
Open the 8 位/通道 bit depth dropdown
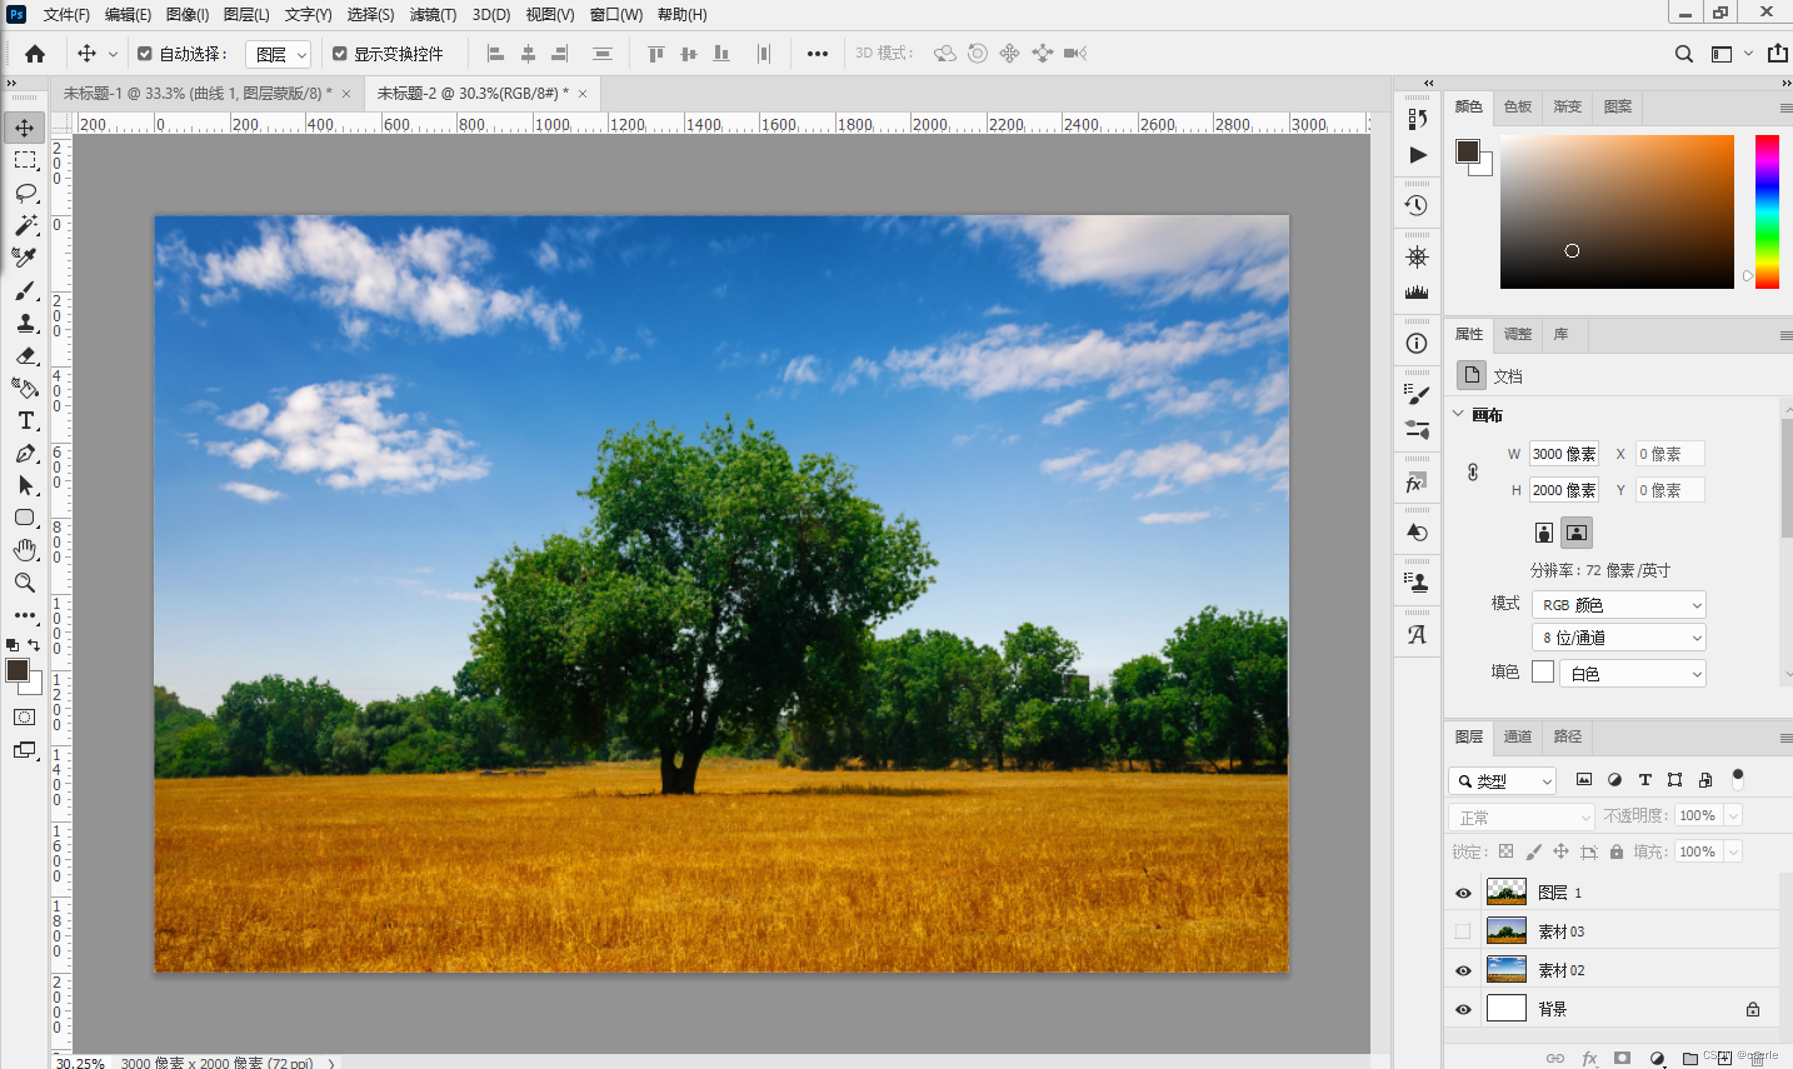point(1618,638)
